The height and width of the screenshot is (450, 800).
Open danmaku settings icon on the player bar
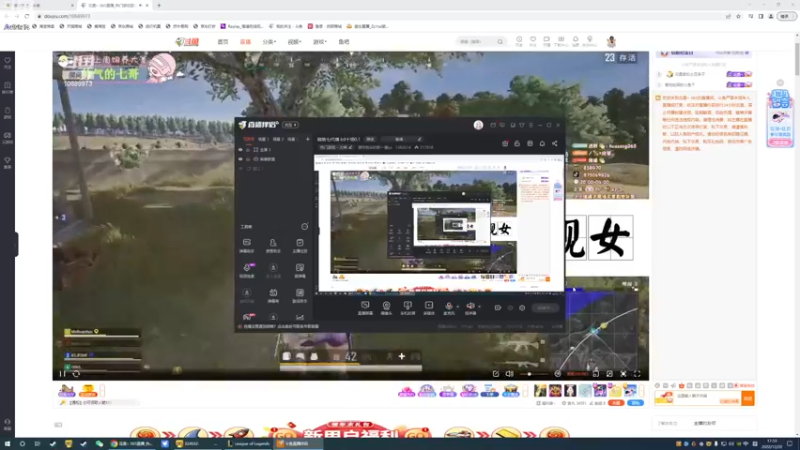558,374
